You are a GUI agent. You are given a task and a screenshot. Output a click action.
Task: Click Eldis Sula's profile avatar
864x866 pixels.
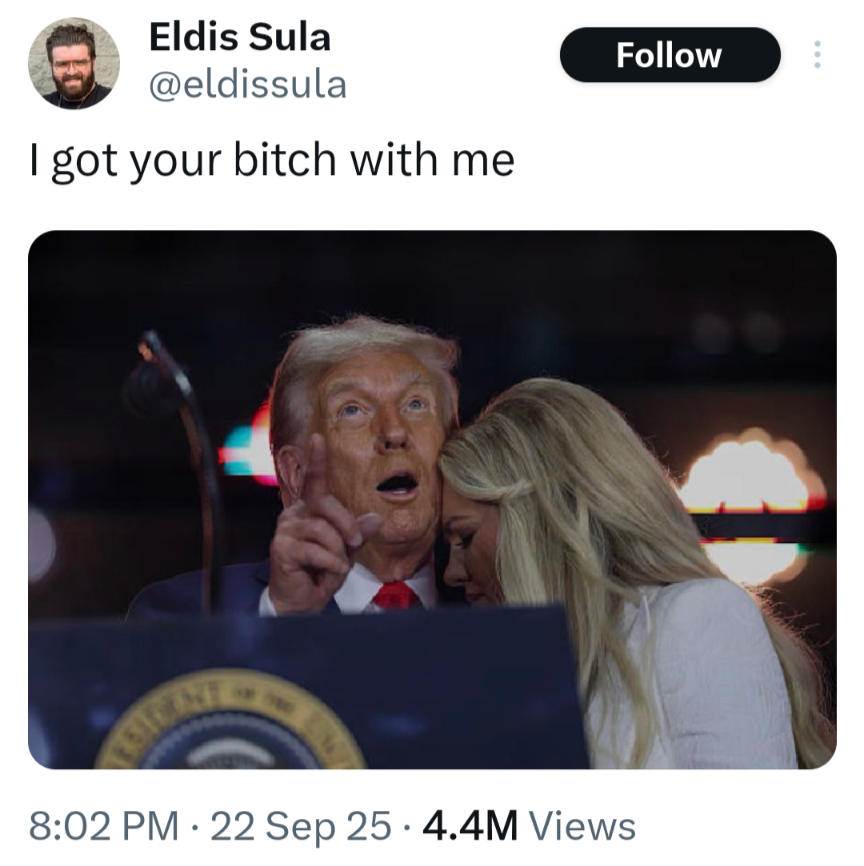73,63
